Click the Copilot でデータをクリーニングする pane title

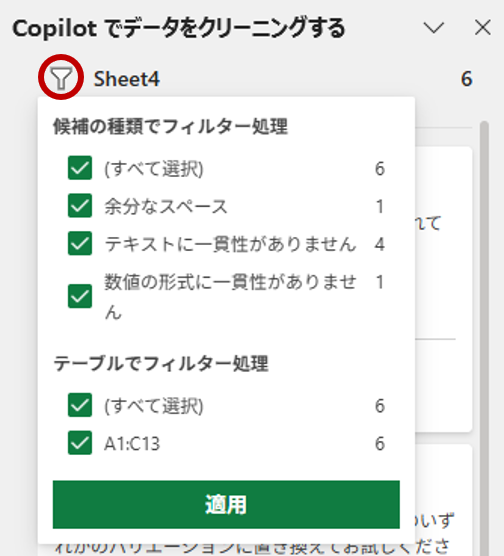(x=179, y=28)
